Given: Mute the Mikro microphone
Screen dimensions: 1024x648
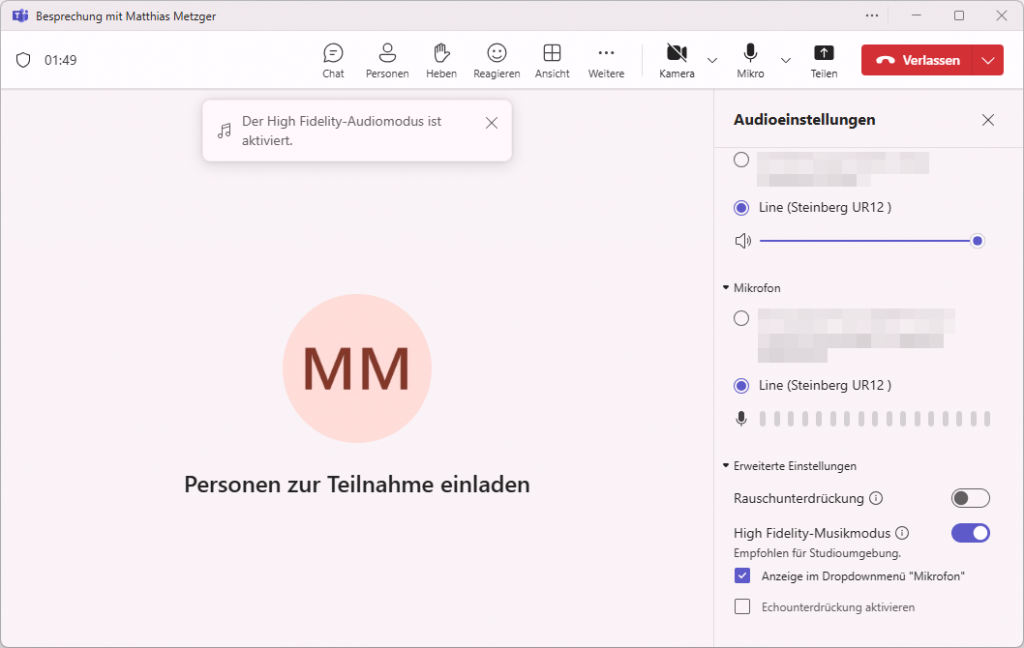Looking at the screenshot, I should 750,60.
